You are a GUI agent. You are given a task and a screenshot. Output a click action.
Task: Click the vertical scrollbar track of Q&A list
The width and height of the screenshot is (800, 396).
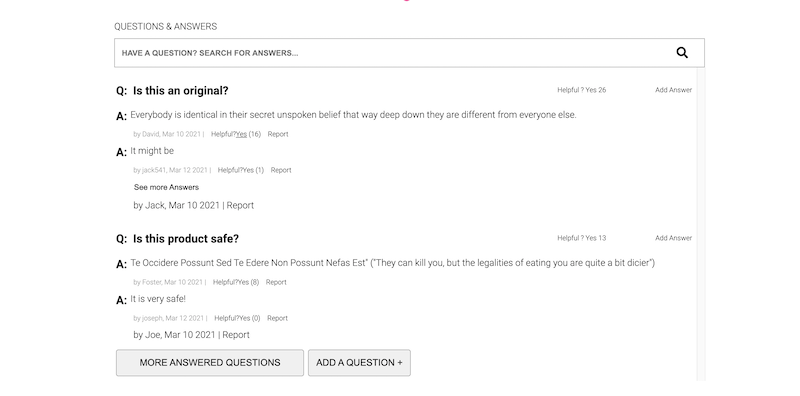click(x=701, y=225)
